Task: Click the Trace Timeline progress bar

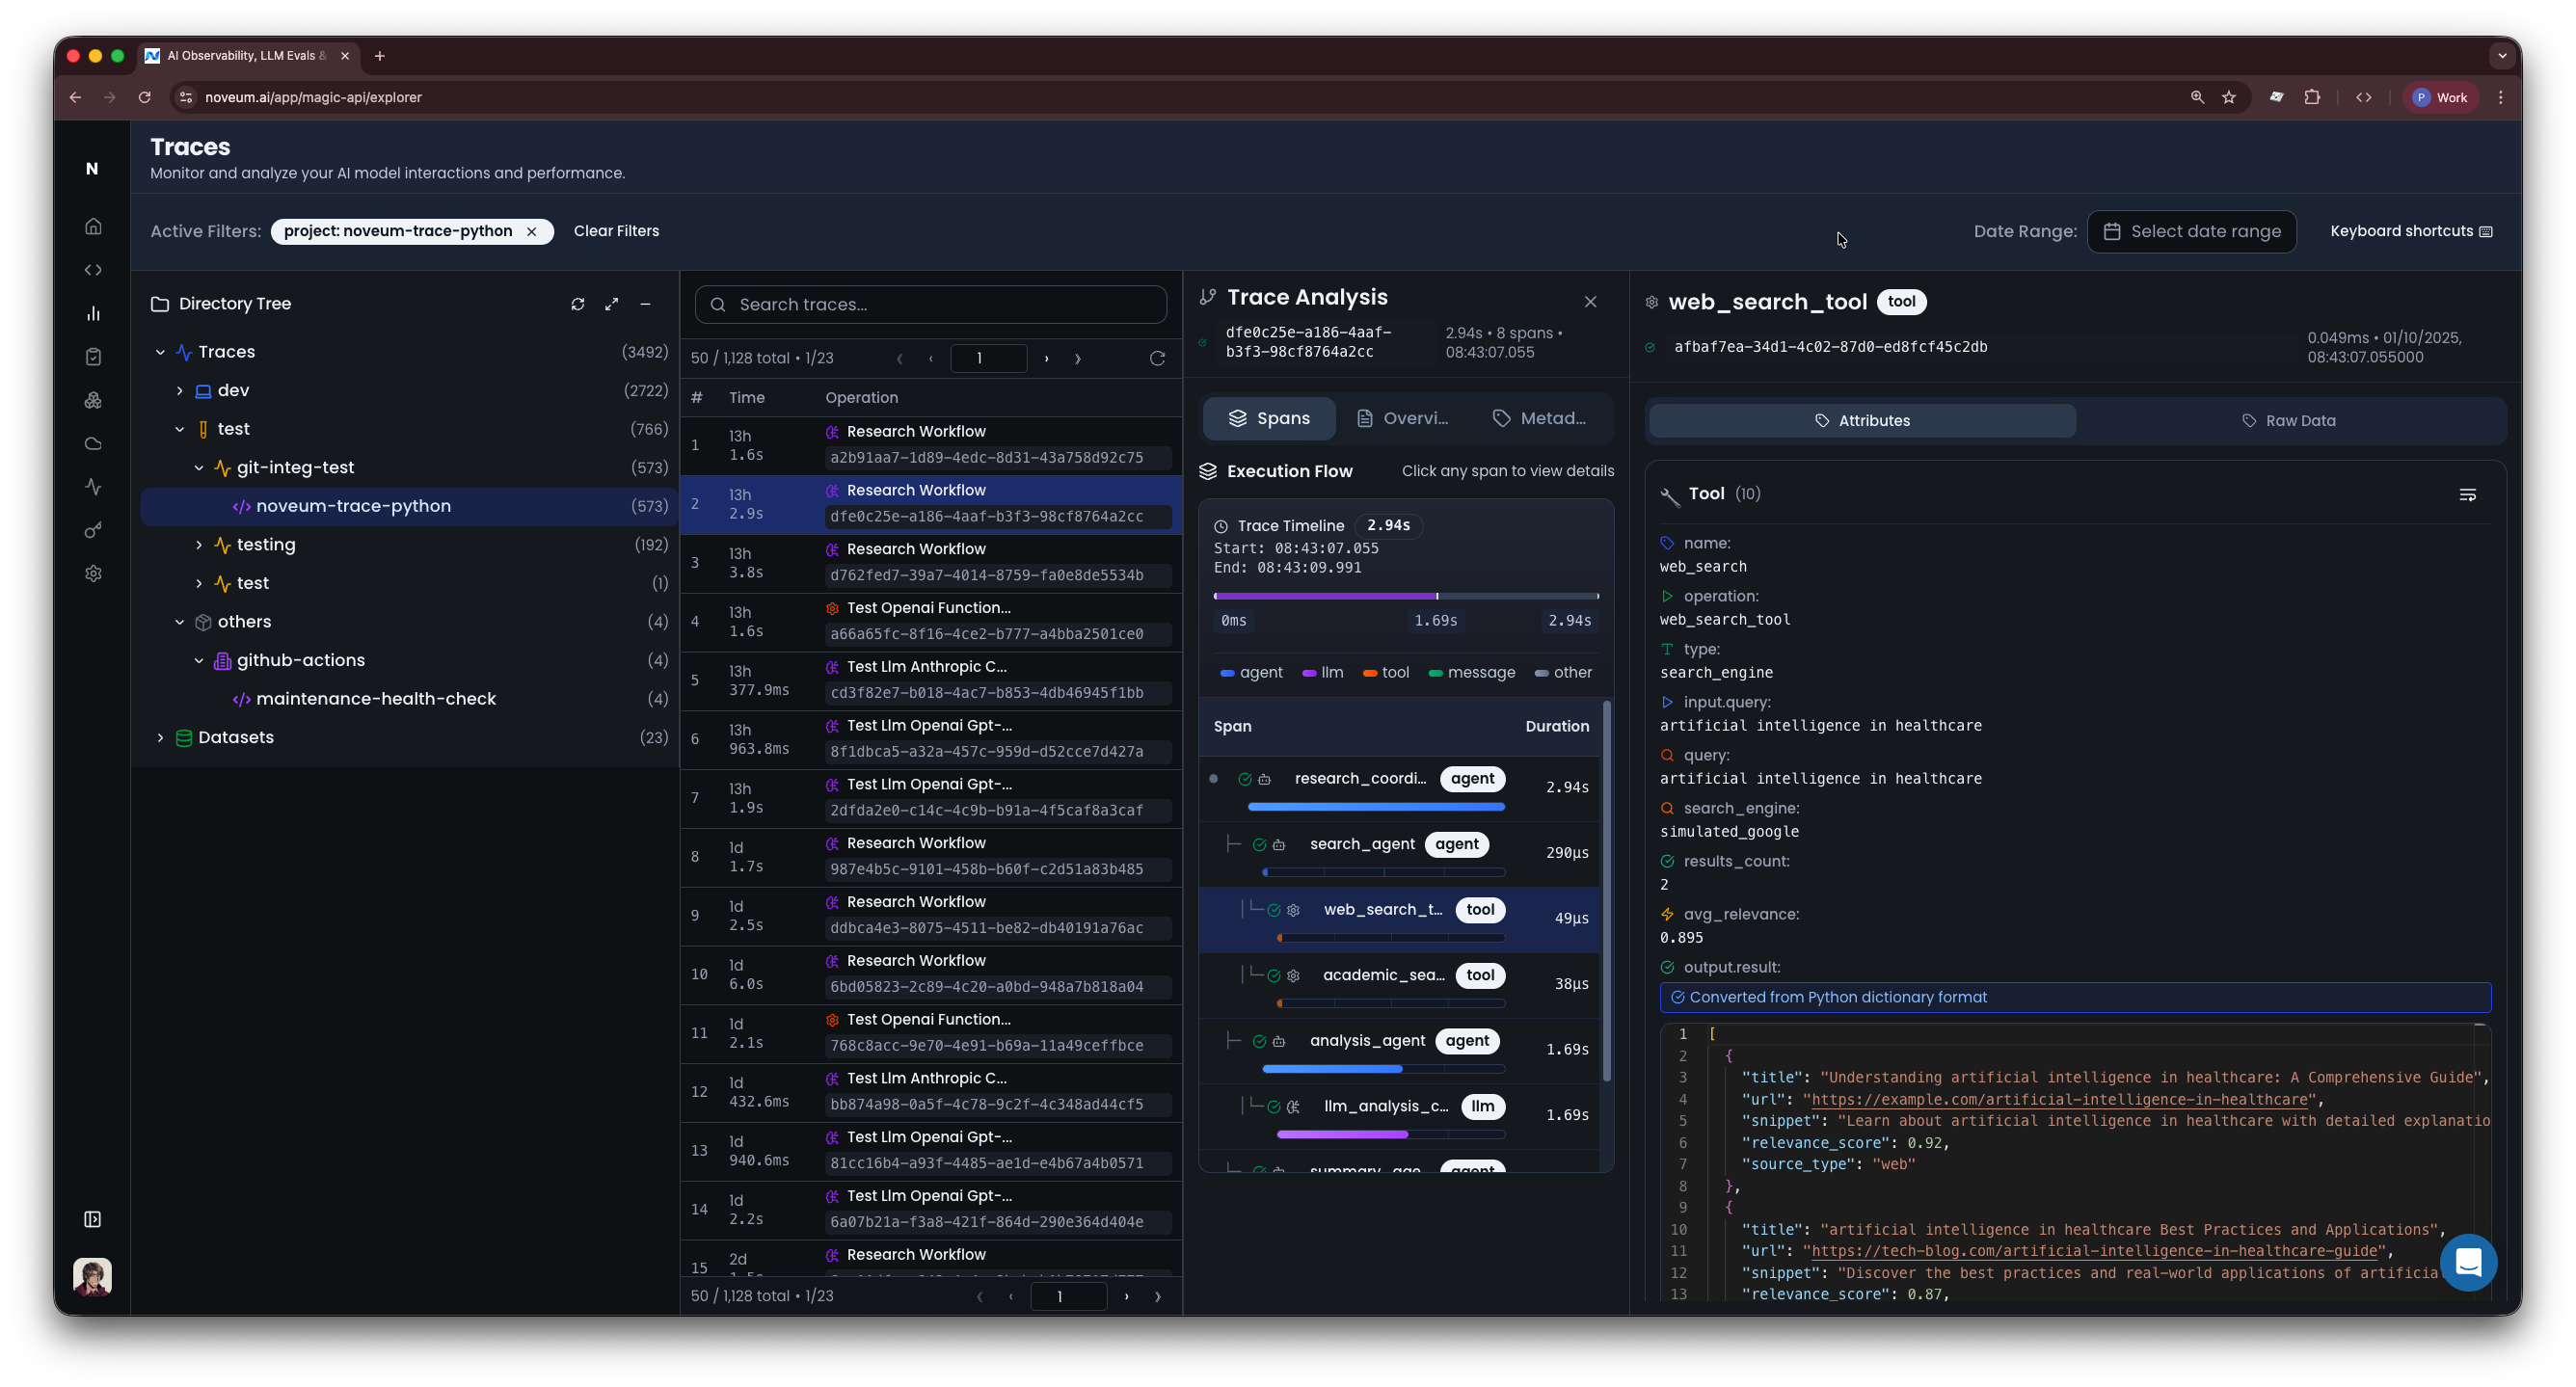Action: click(x=1405, y=596)
